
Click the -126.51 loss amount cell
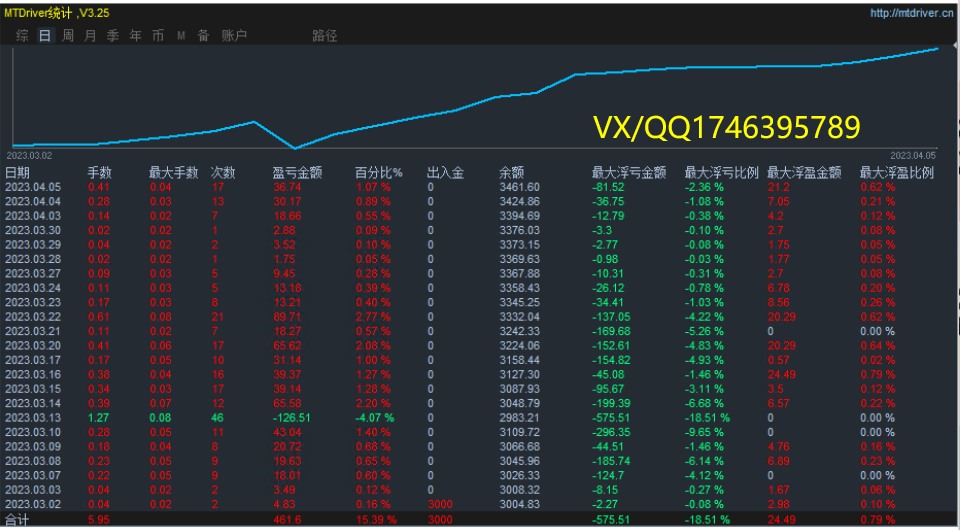click(x=293, y=418)
